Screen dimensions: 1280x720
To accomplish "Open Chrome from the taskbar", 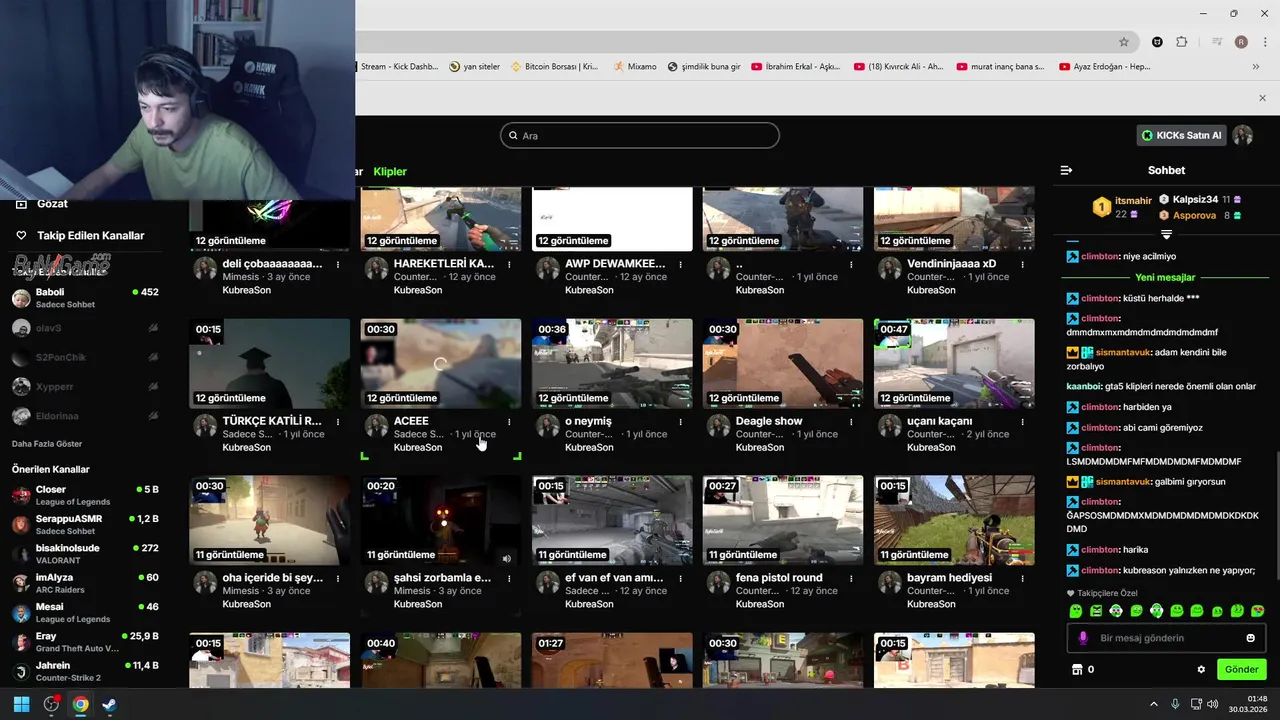I will pyautogui.click(x=80, y=704).
